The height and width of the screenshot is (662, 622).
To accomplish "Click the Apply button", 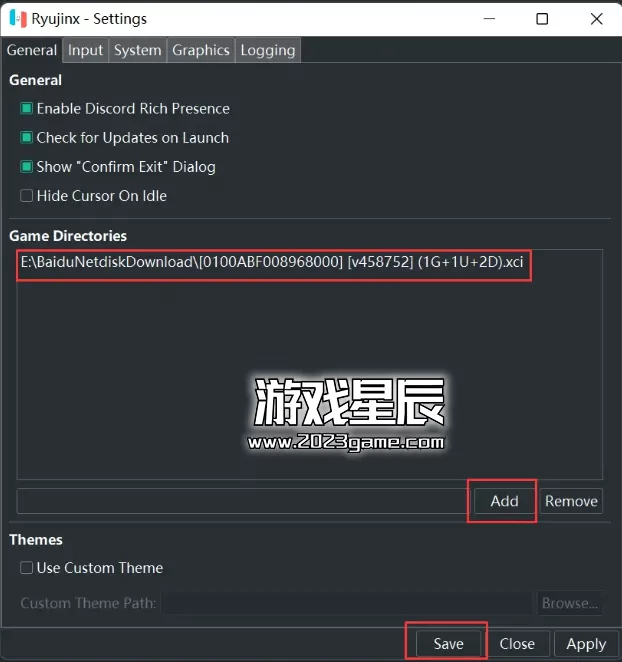I will 586,644.
